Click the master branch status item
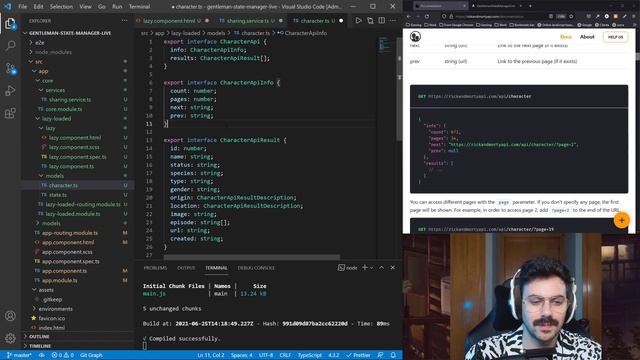The height and width of the screenshot is (360, 640). click(19, 355)
